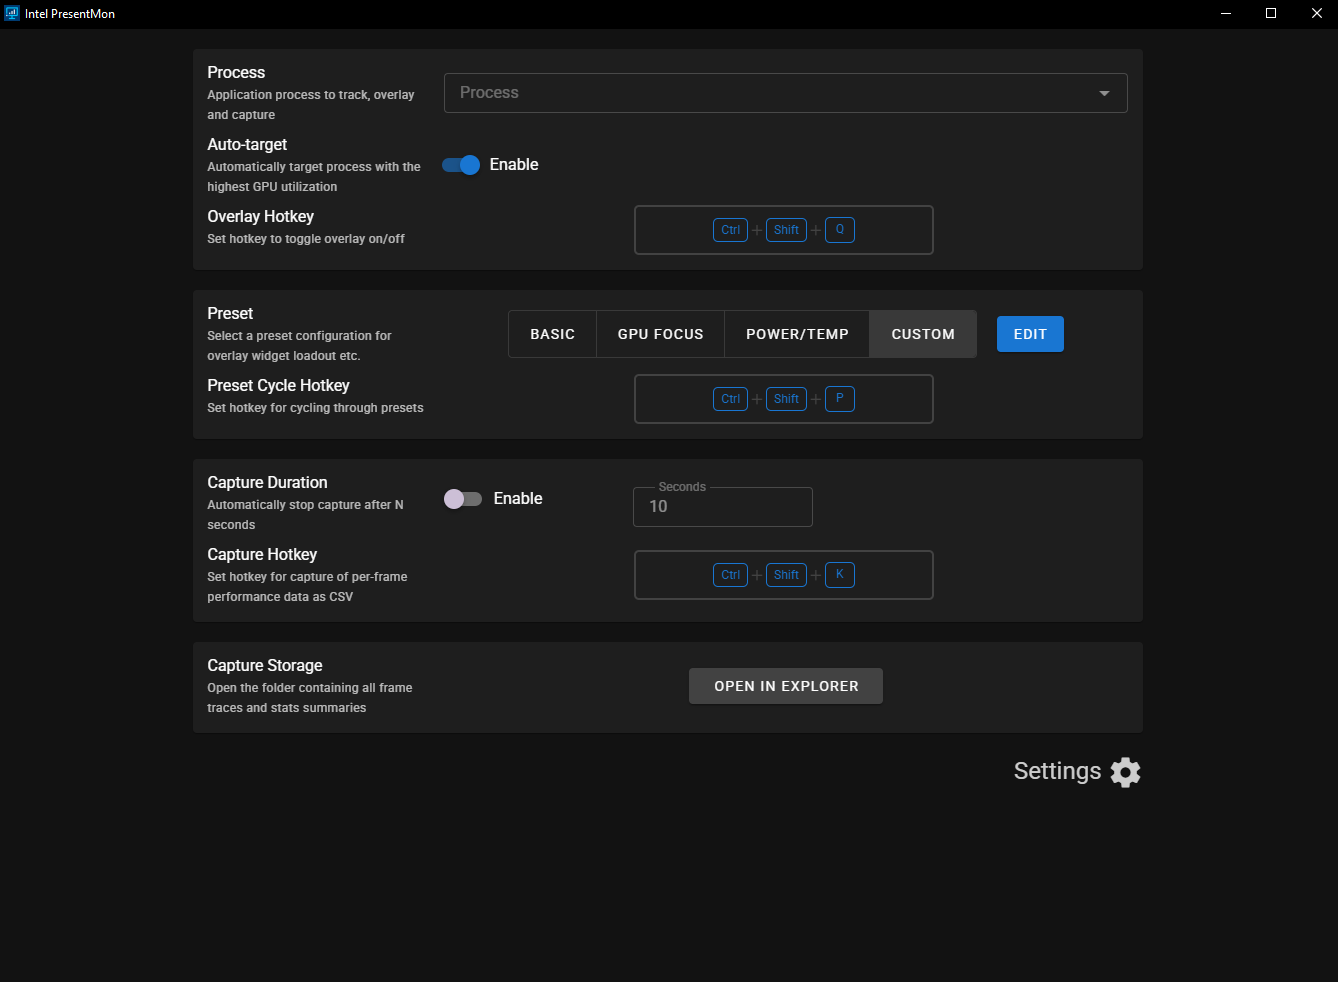Click the Process combo box placeholder text

(489, 92)
